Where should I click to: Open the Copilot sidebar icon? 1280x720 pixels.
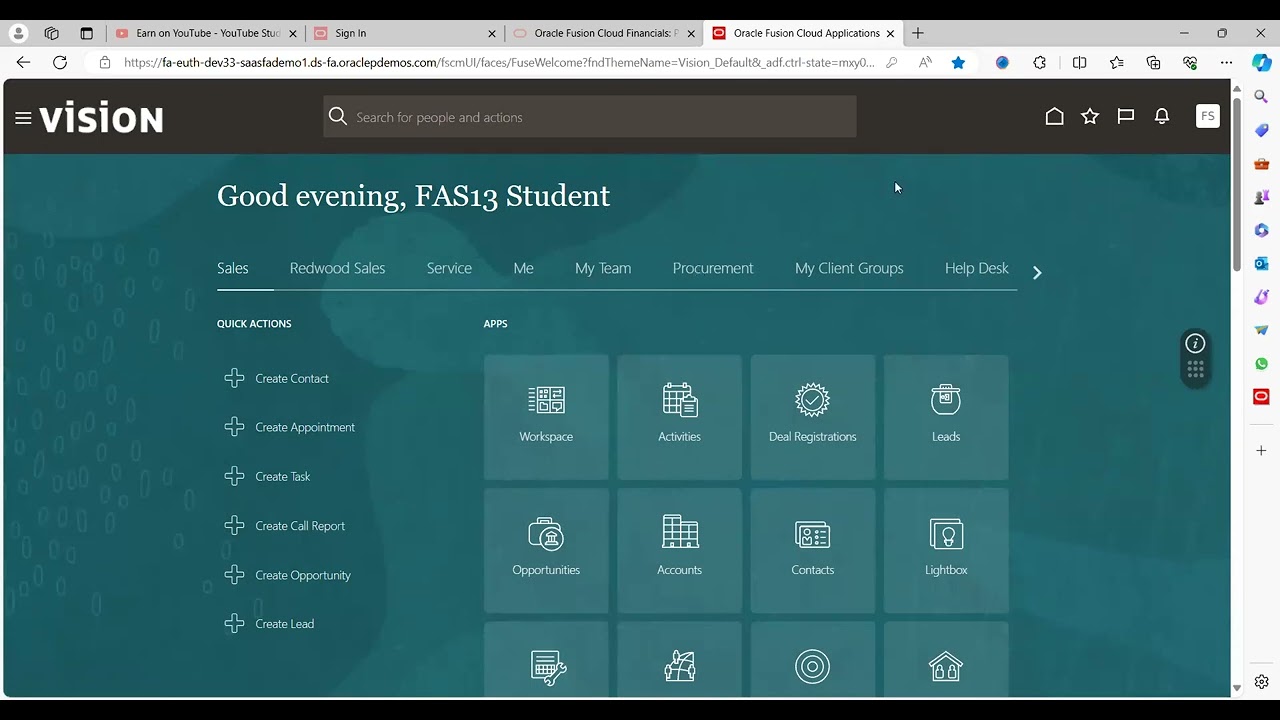[1261, 62]
